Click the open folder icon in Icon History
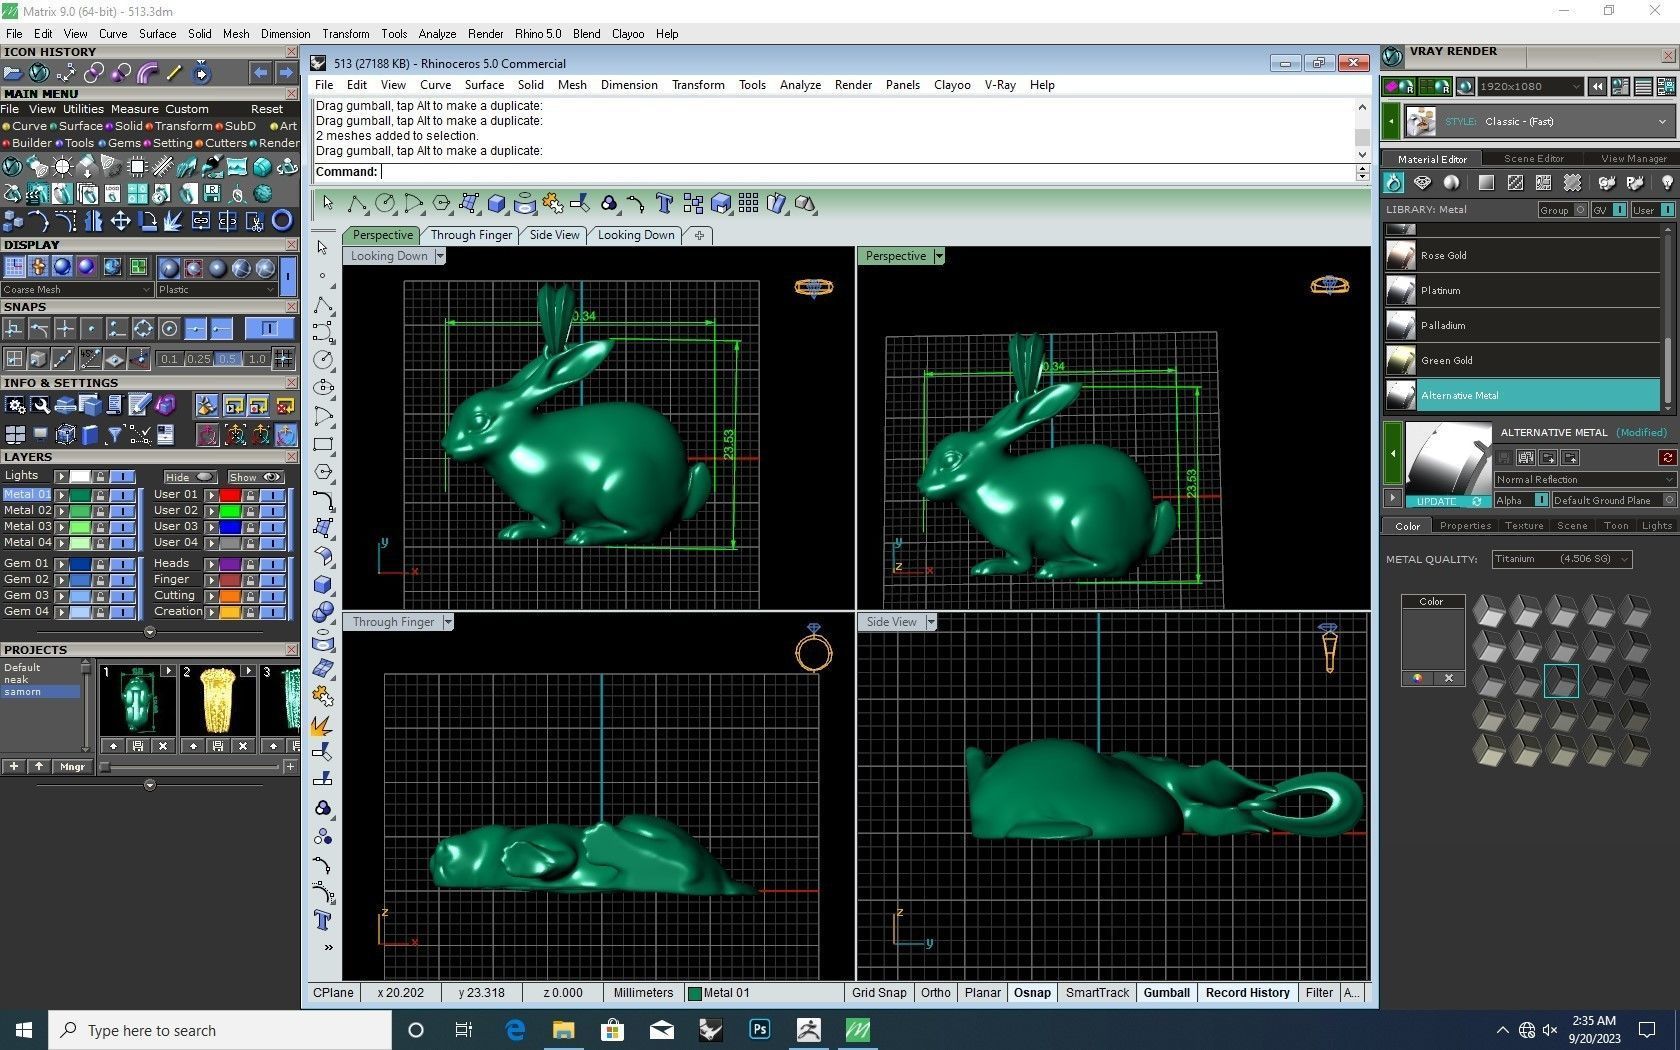 point(12,73)
